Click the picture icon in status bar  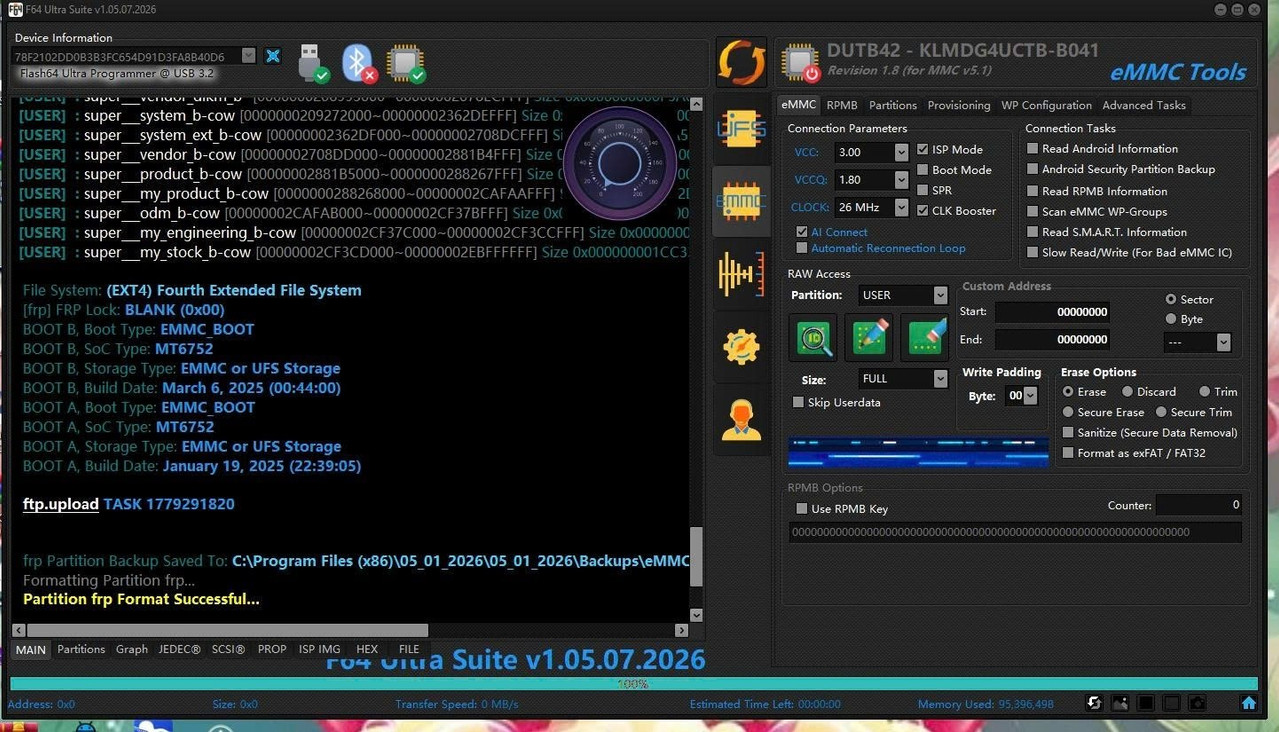point(1120,704)
